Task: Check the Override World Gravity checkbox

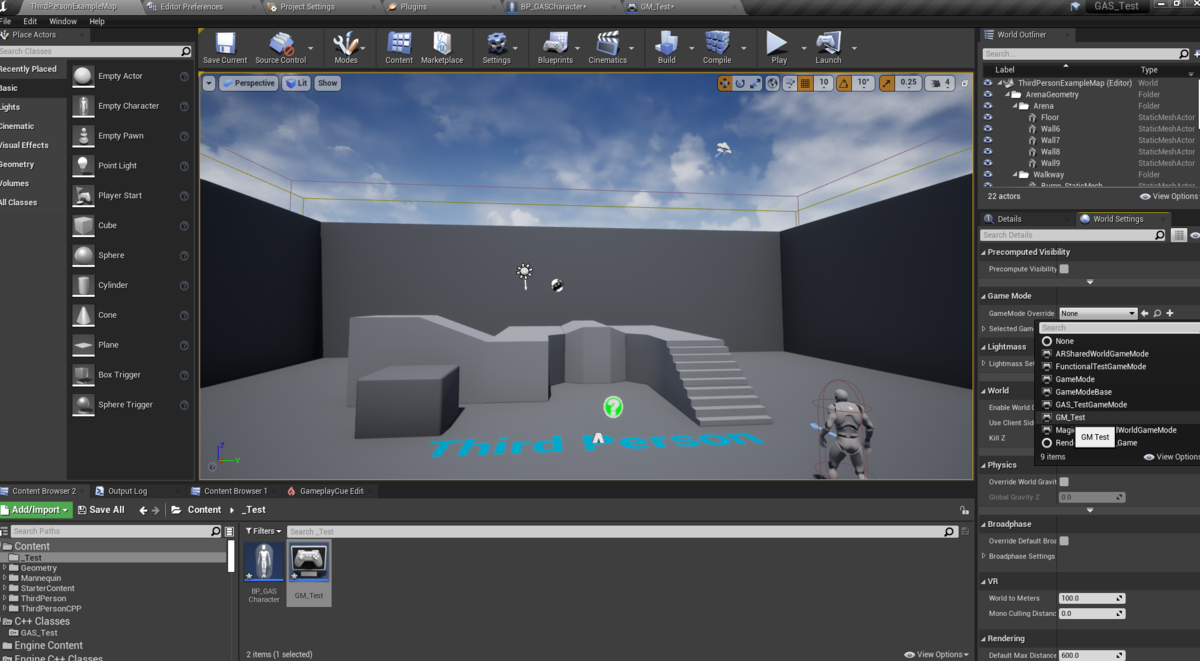Action: pos(1064,482)
